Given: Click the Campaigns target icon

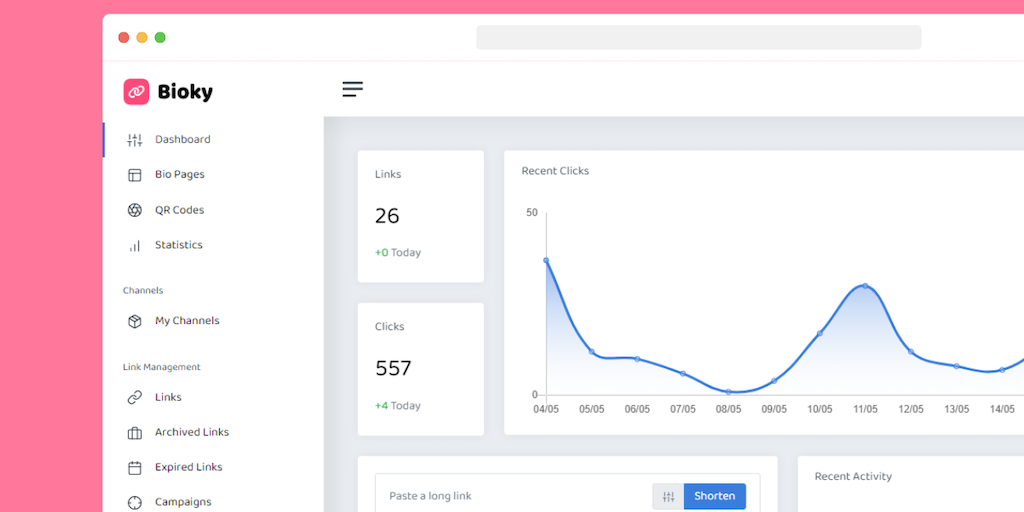Looking at the screenshot, I should tap(135, 502).
